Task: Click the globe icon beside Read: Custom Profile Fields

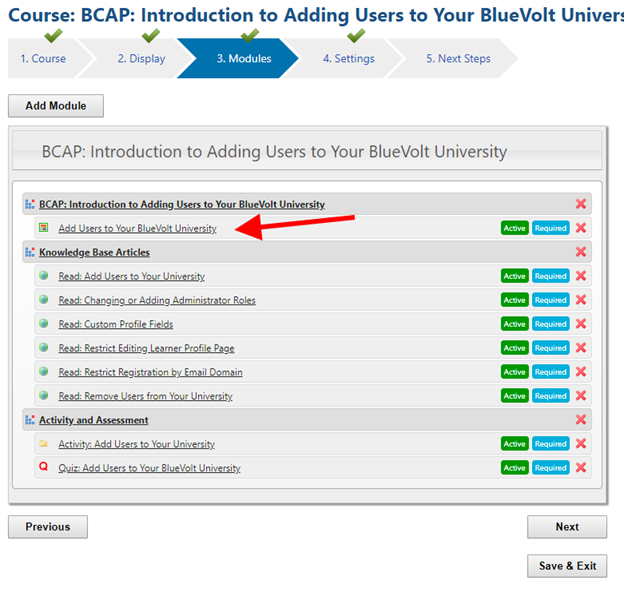Action: click(x=44, y=323)
